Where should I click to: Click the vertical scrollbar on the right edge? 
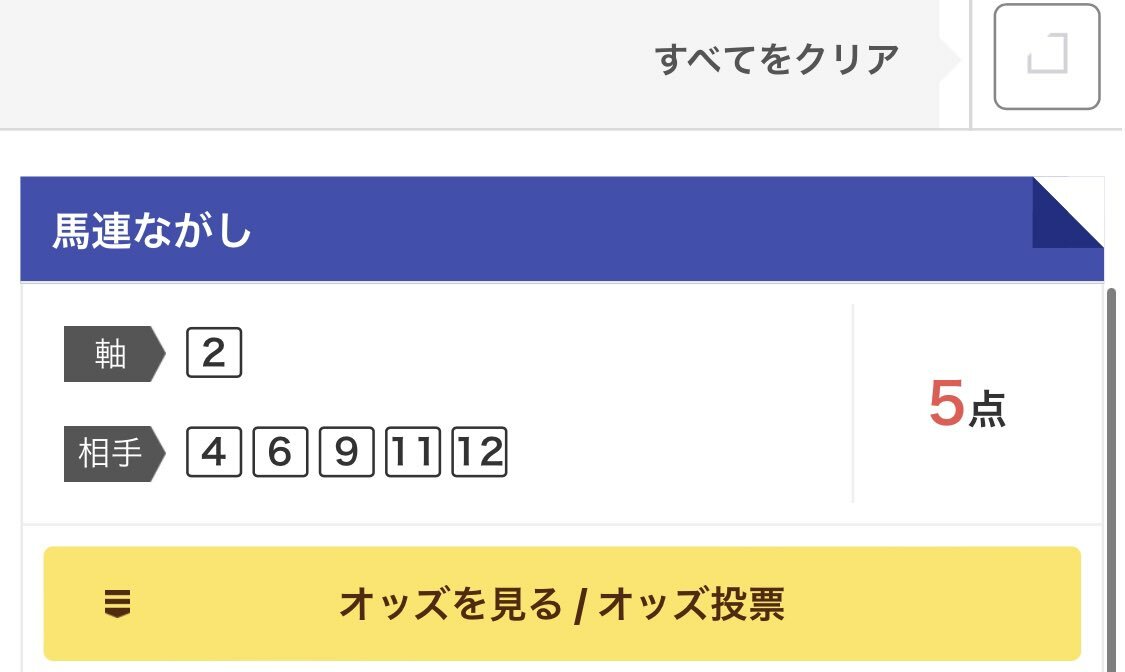pos(1112,479)
